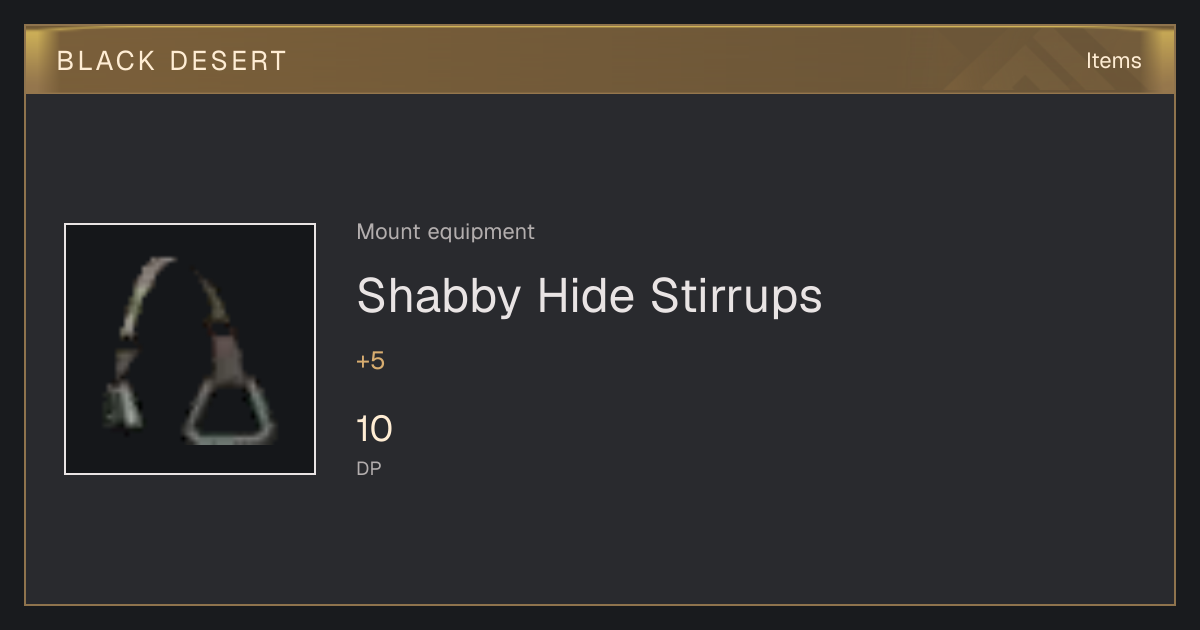The image size is (1200, 630).
Task: Select the Mount equipment category label
Action: 445,232
